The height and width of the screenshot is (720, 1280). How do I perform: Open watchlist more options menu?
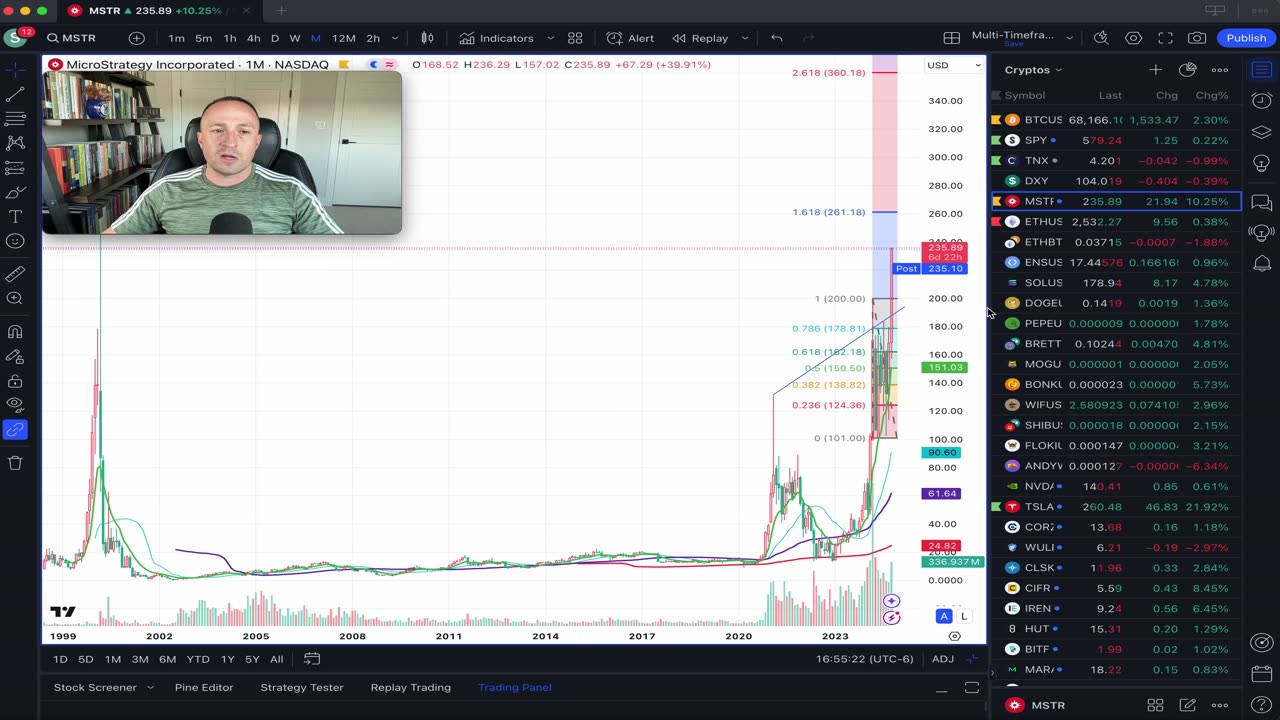coord(1219,69)
